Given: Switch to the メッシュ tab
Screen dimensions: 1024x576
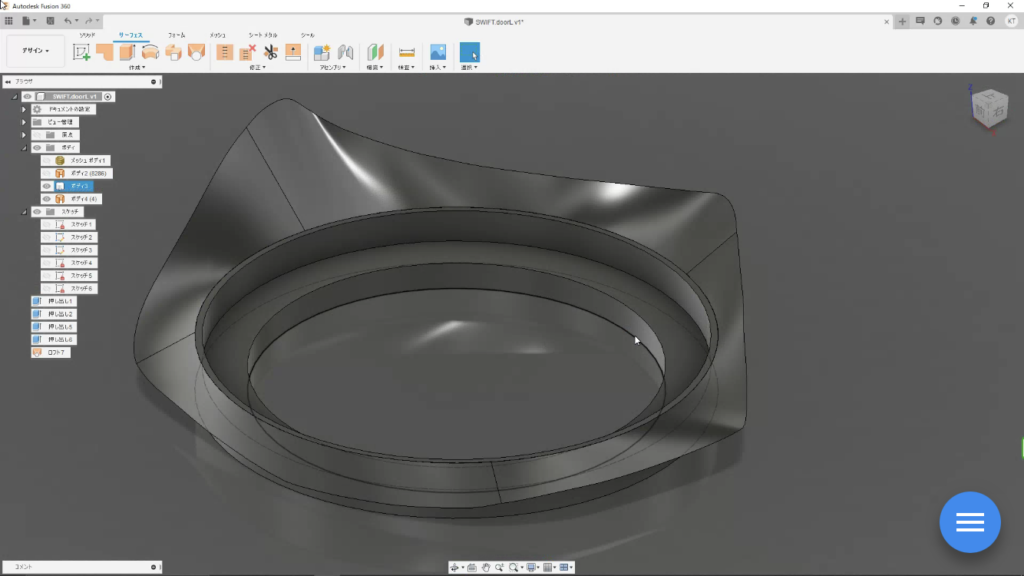Looking at the screenshot, I should coord(217,35).
